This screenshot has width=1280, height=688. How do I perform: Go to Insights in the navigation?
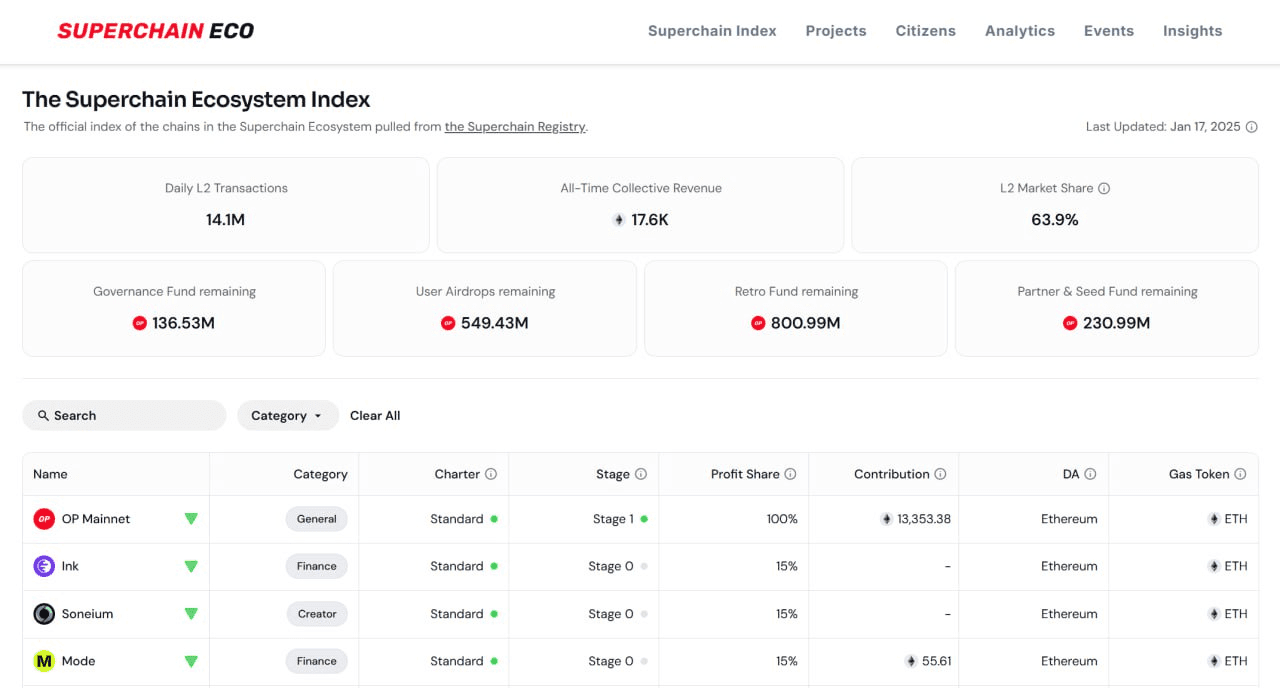[x=1193, y=31]
